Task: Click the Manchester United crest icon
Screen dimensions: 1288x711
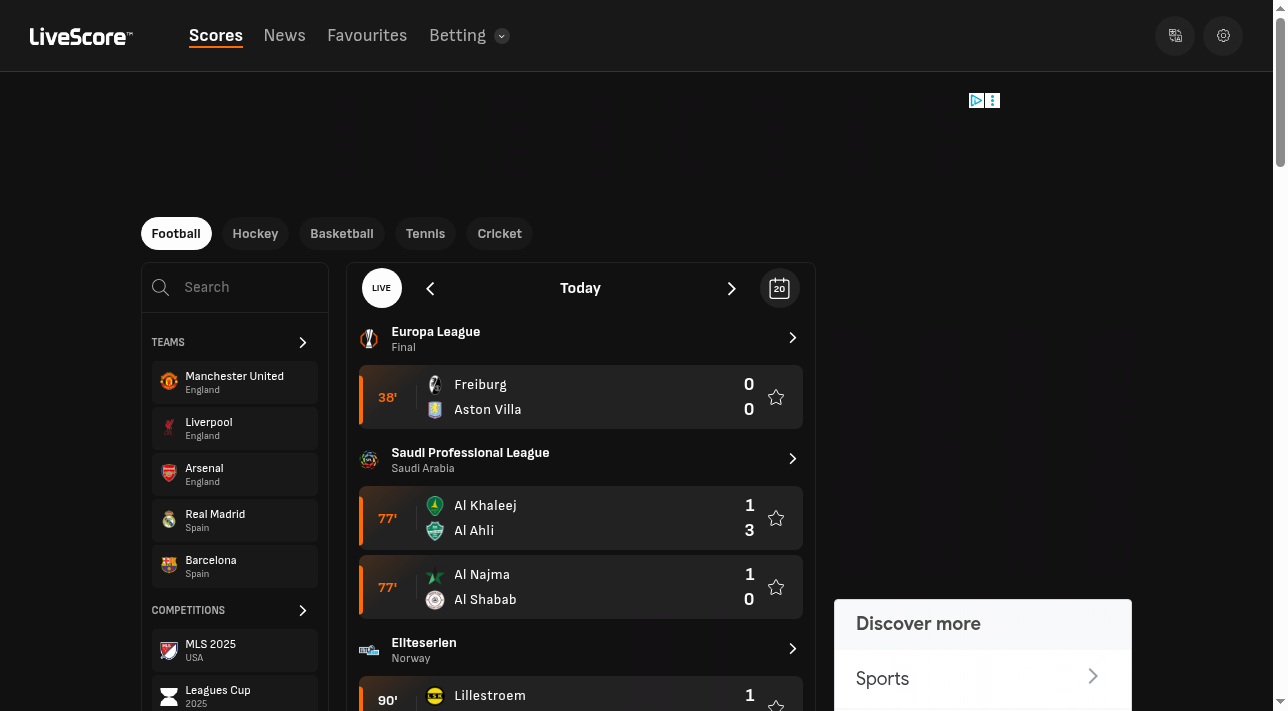Action: click(169, 382)
